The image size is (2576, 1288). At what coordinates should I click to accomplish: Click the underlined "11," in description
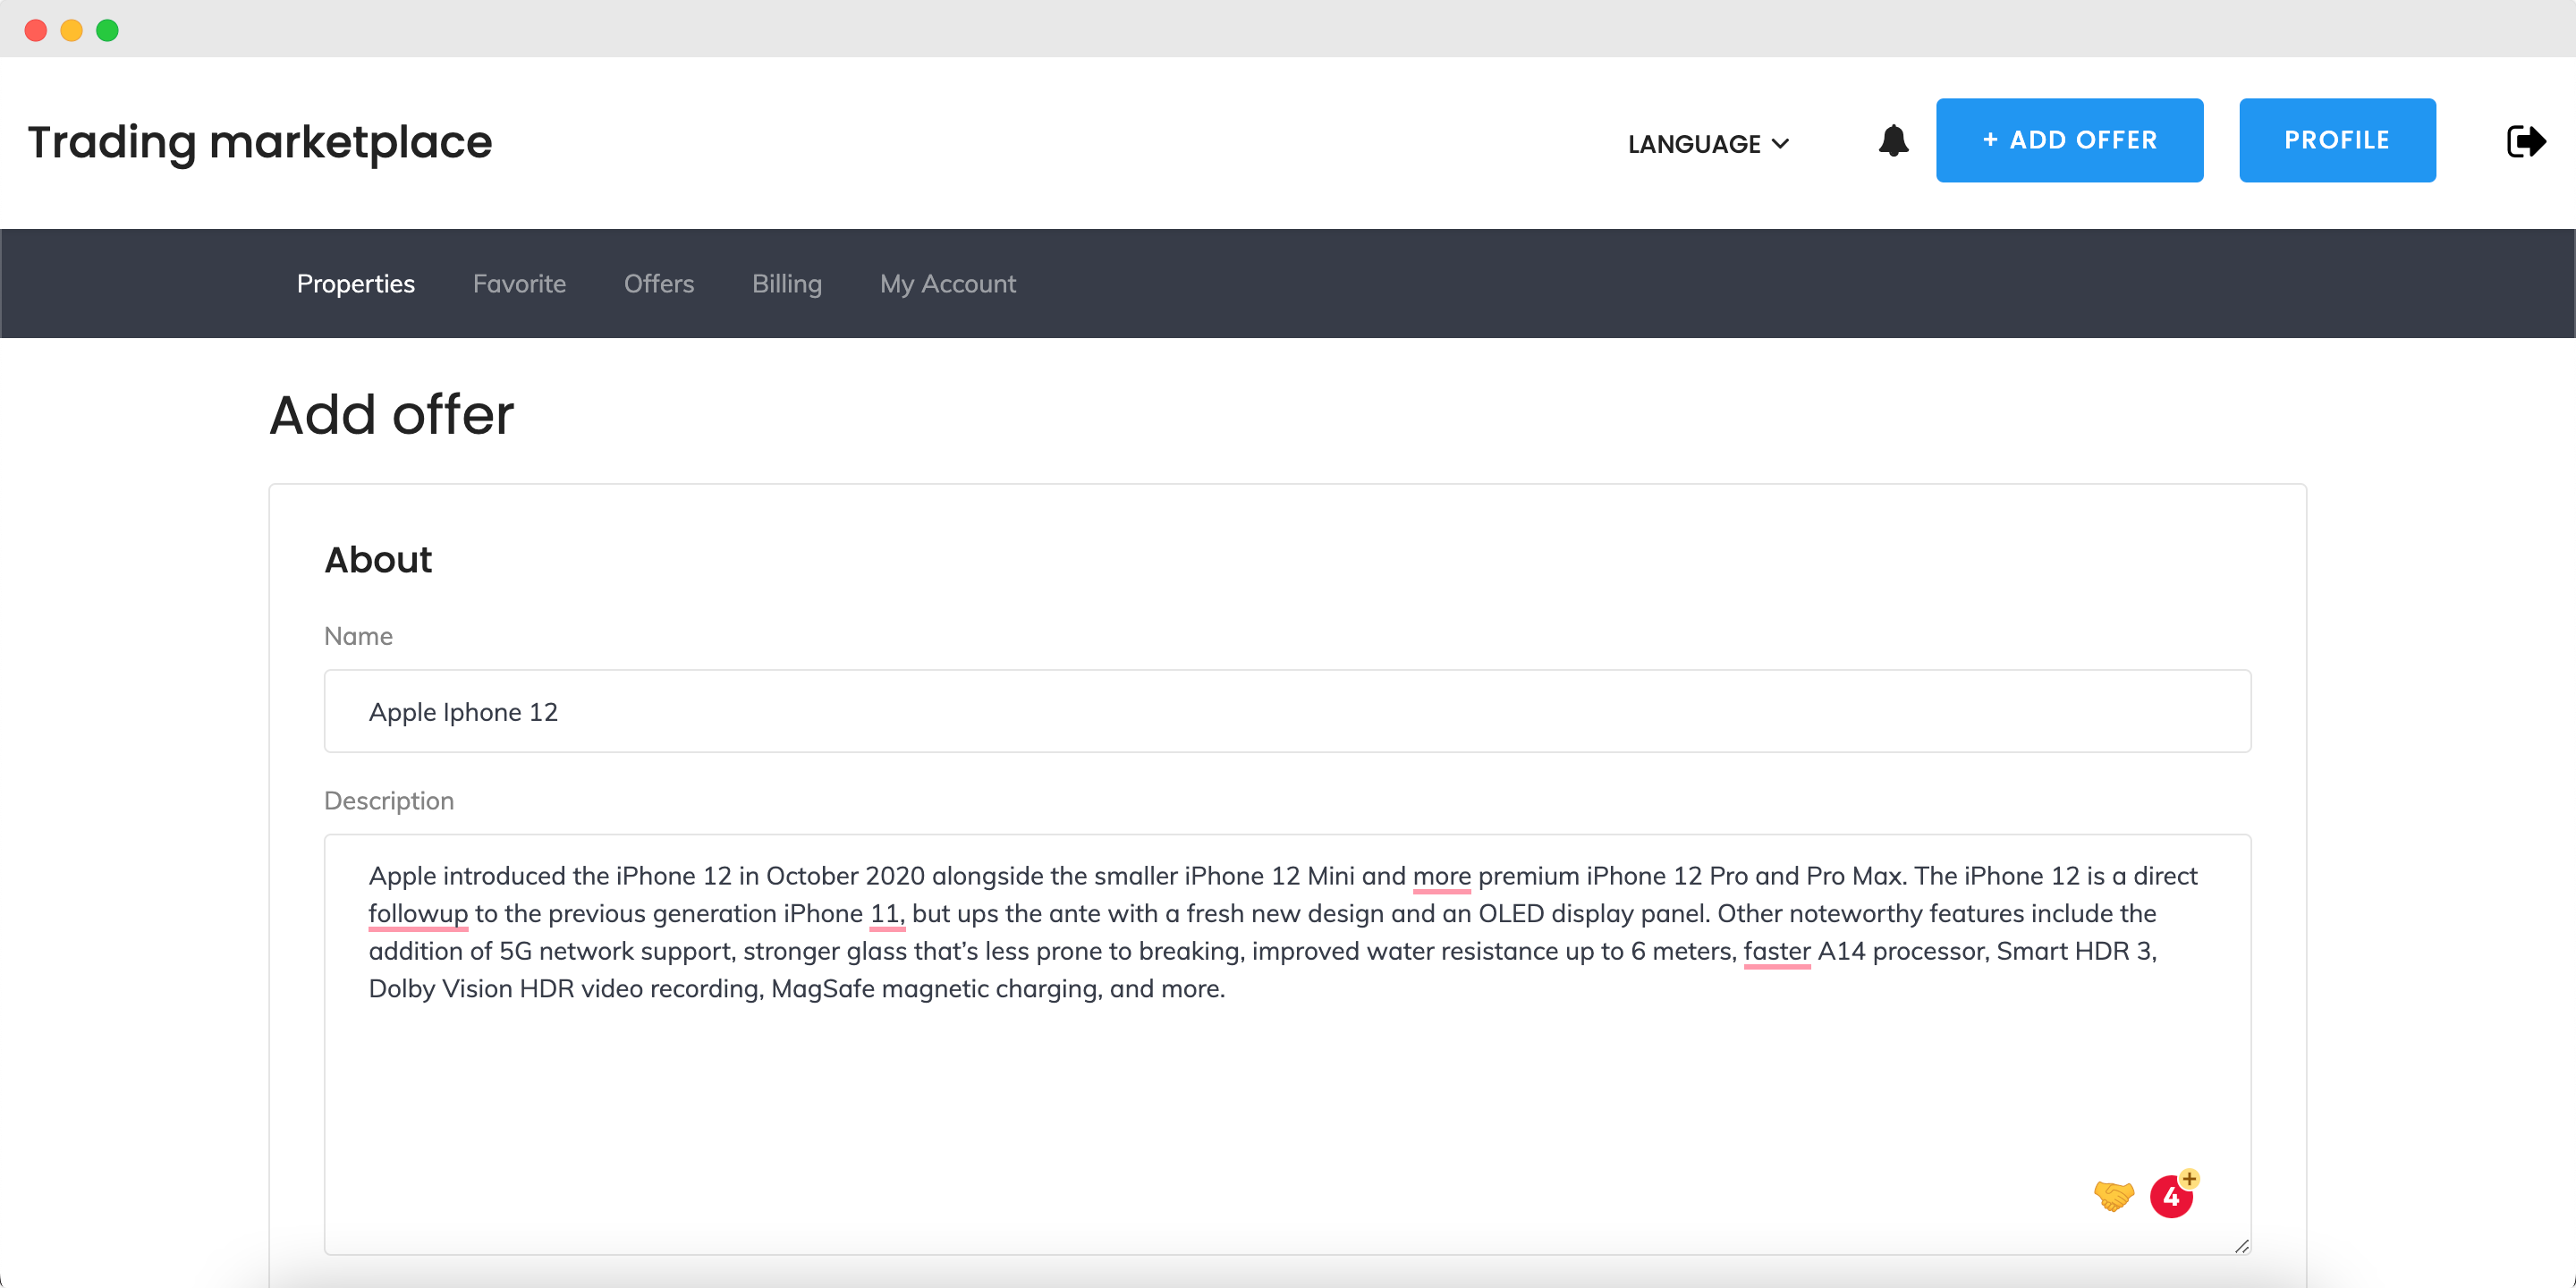887,914
